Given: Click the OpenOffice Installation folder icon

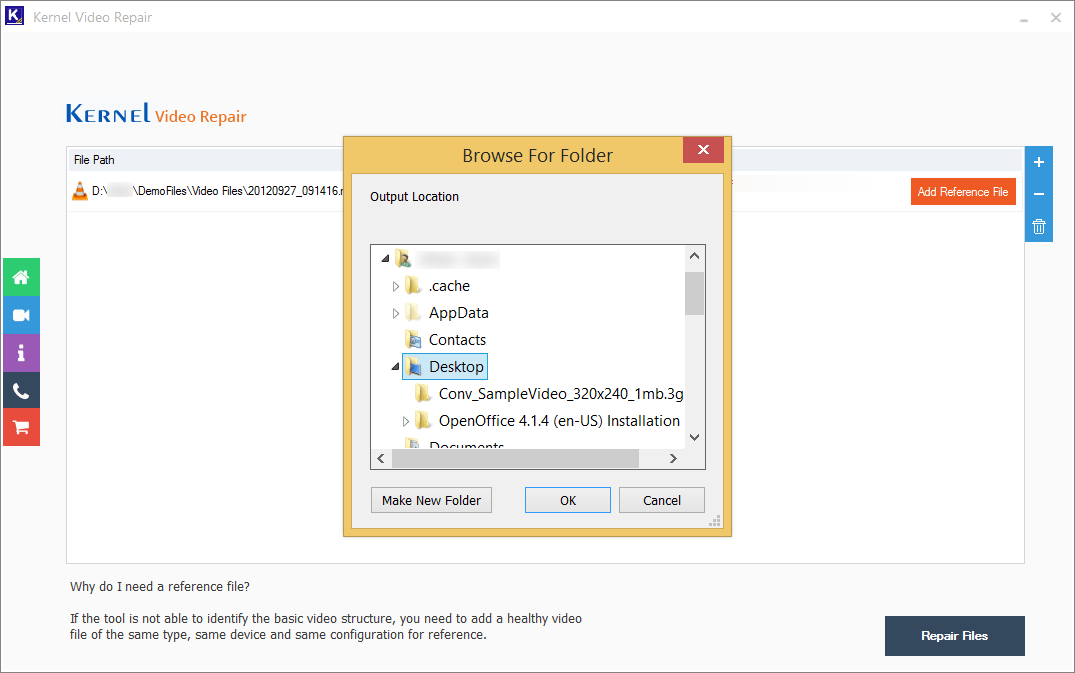Looking at the screenshot, I should [x=423, y=421].
